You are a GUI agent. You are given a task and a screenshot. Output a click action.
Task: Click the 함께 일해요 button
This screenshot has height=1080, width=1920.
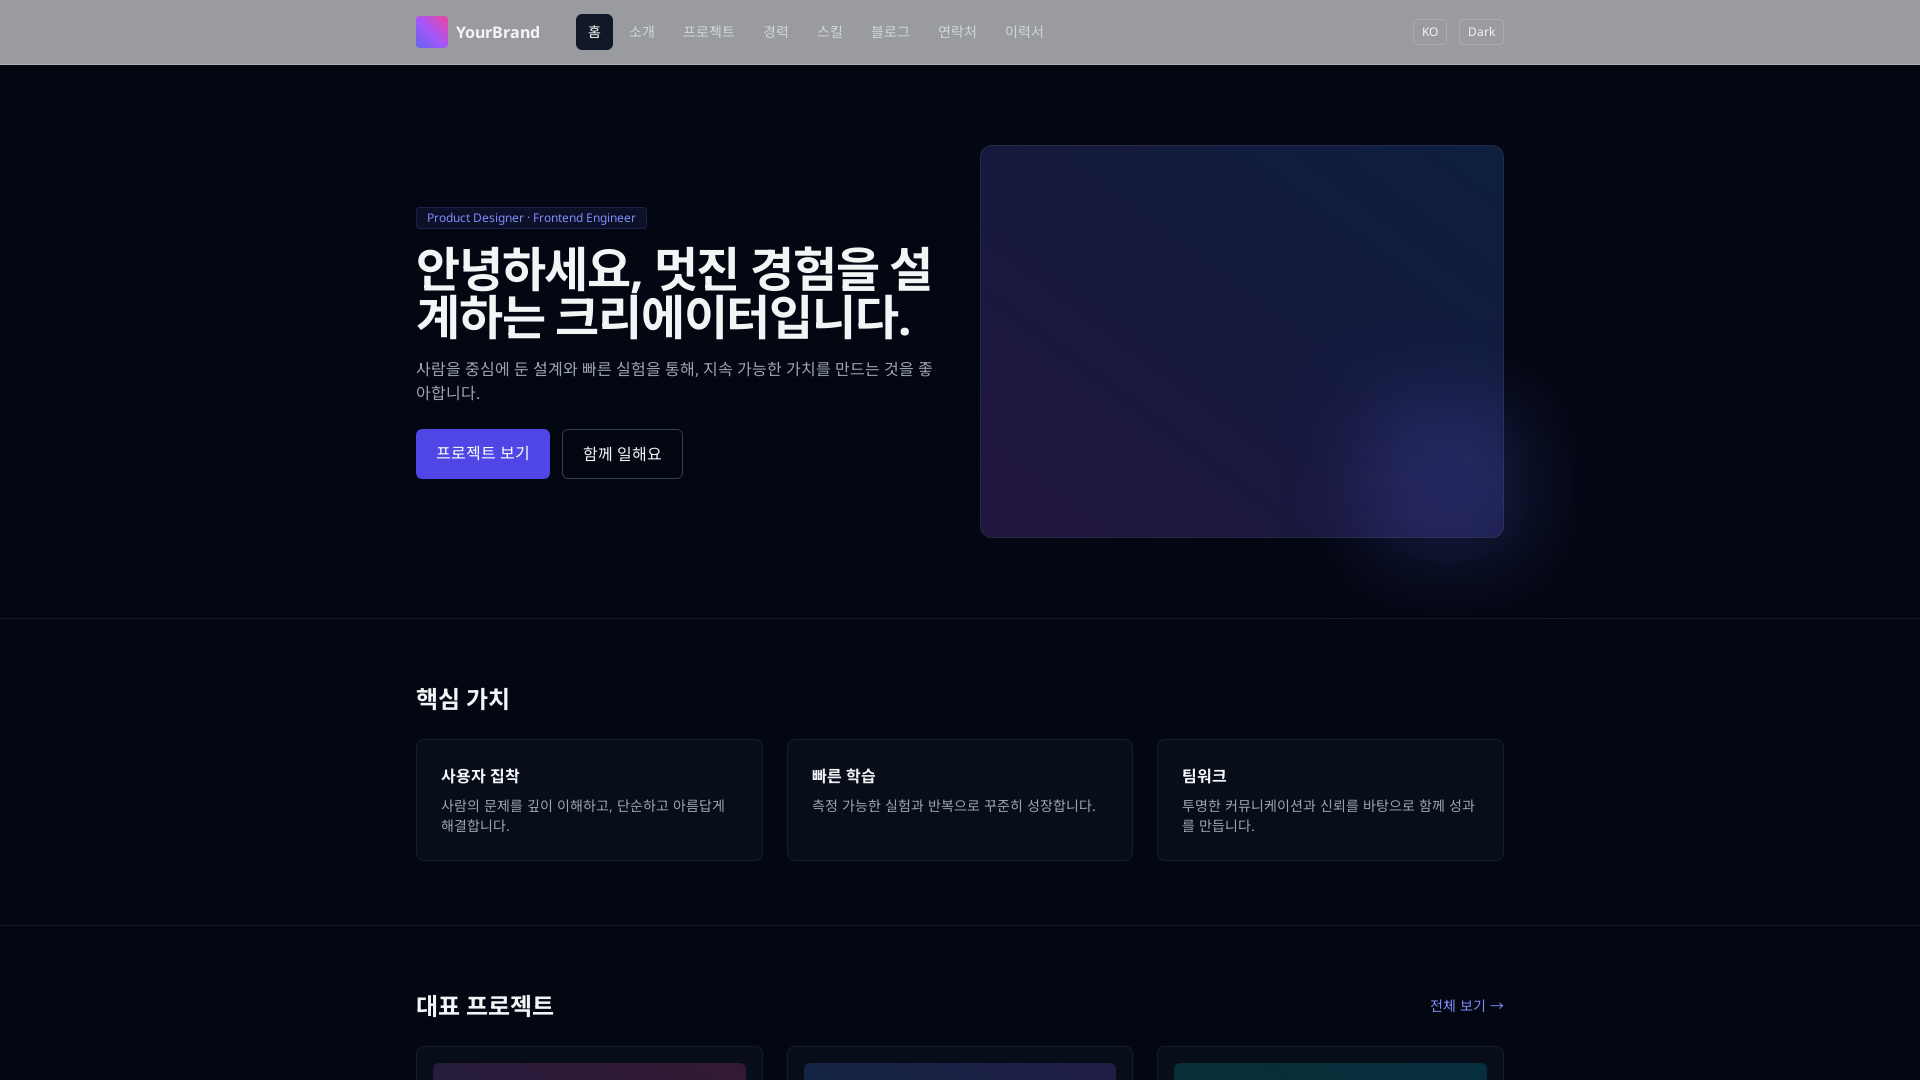[x=622, y=453]
